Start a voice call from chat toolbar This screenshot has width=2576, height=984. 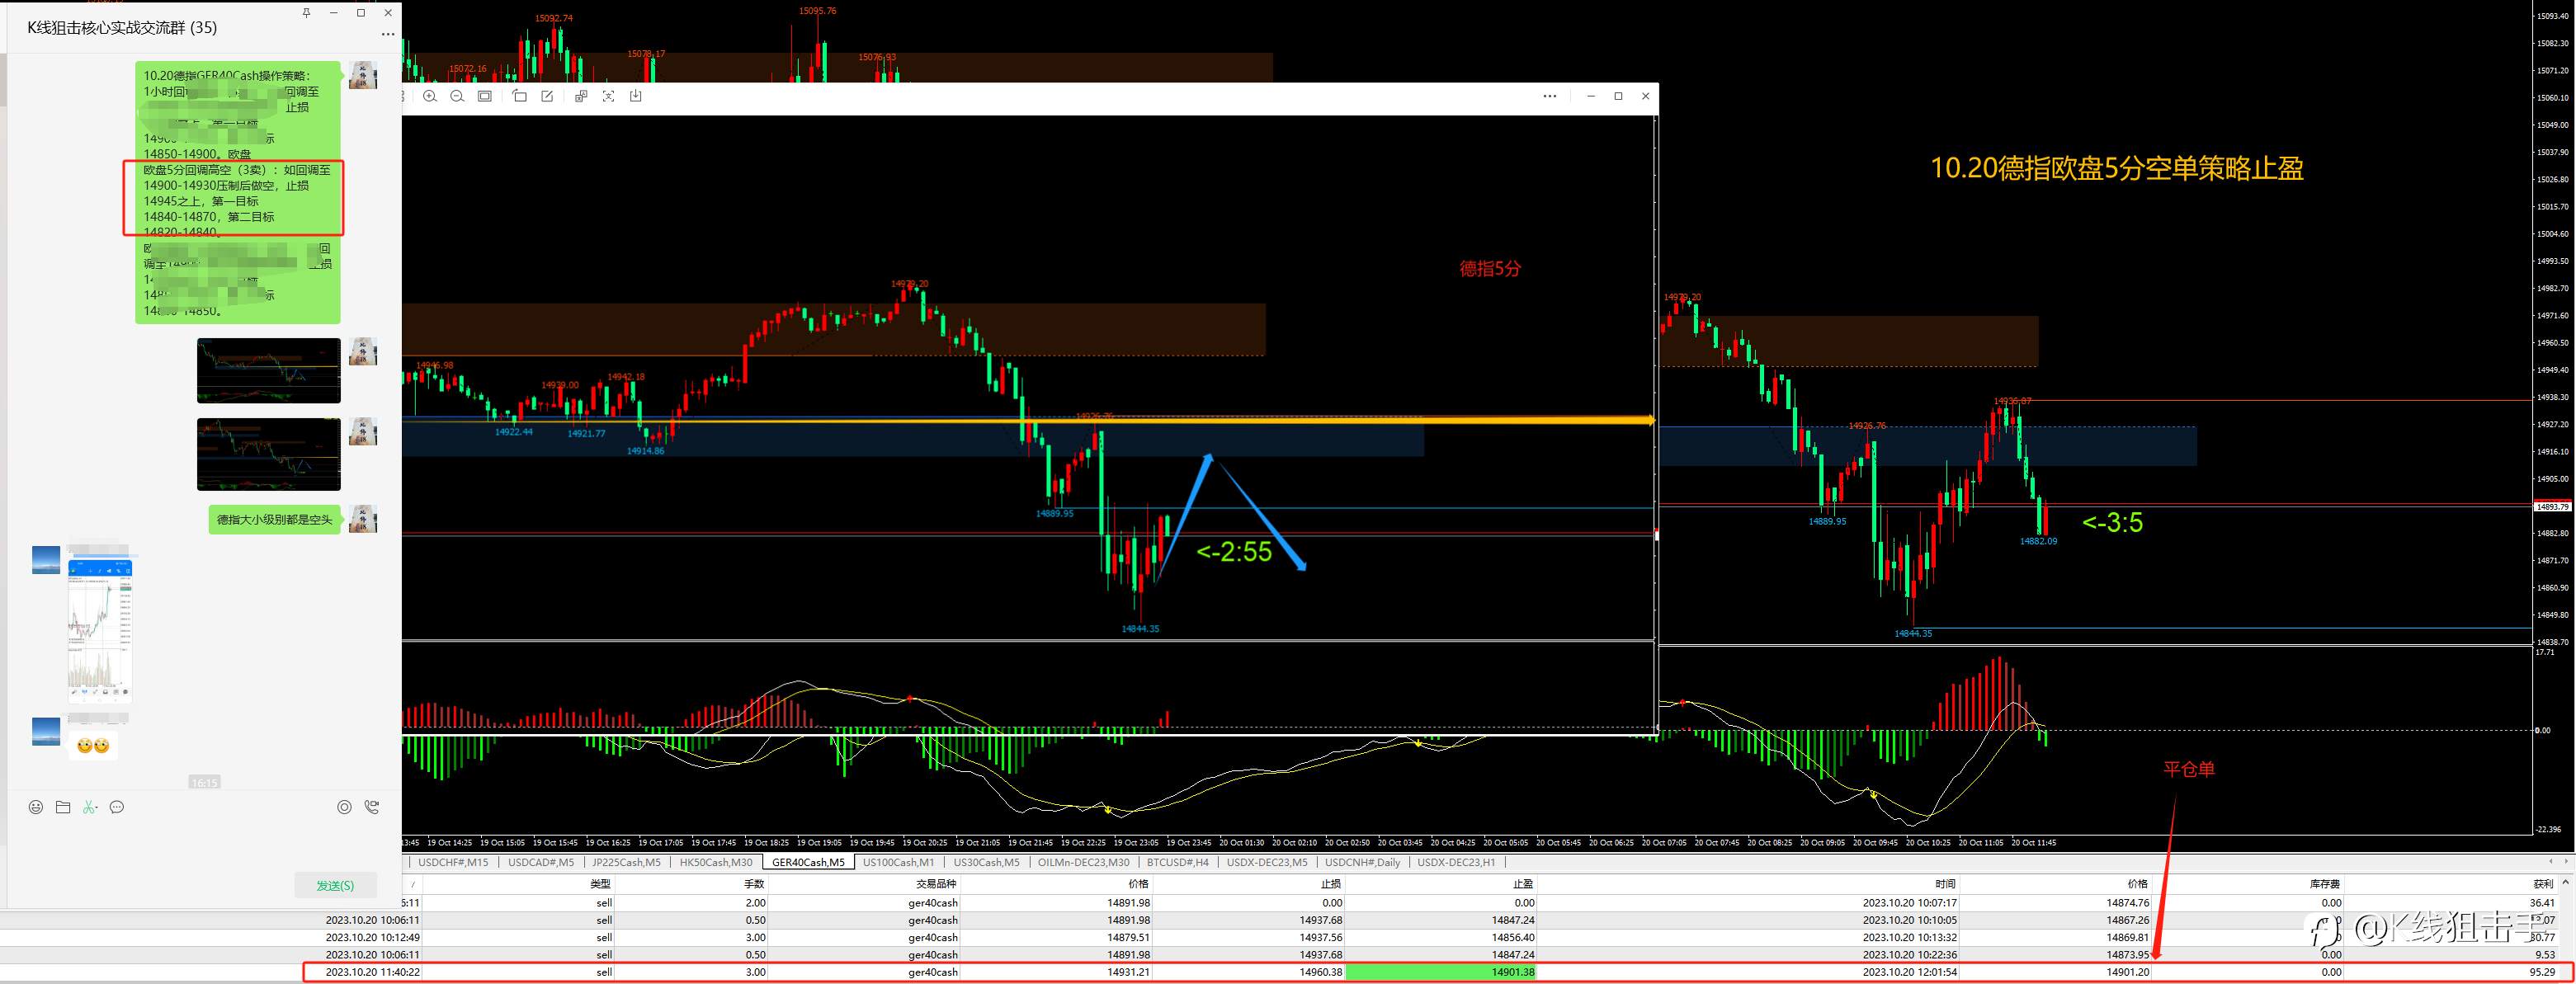372,807
